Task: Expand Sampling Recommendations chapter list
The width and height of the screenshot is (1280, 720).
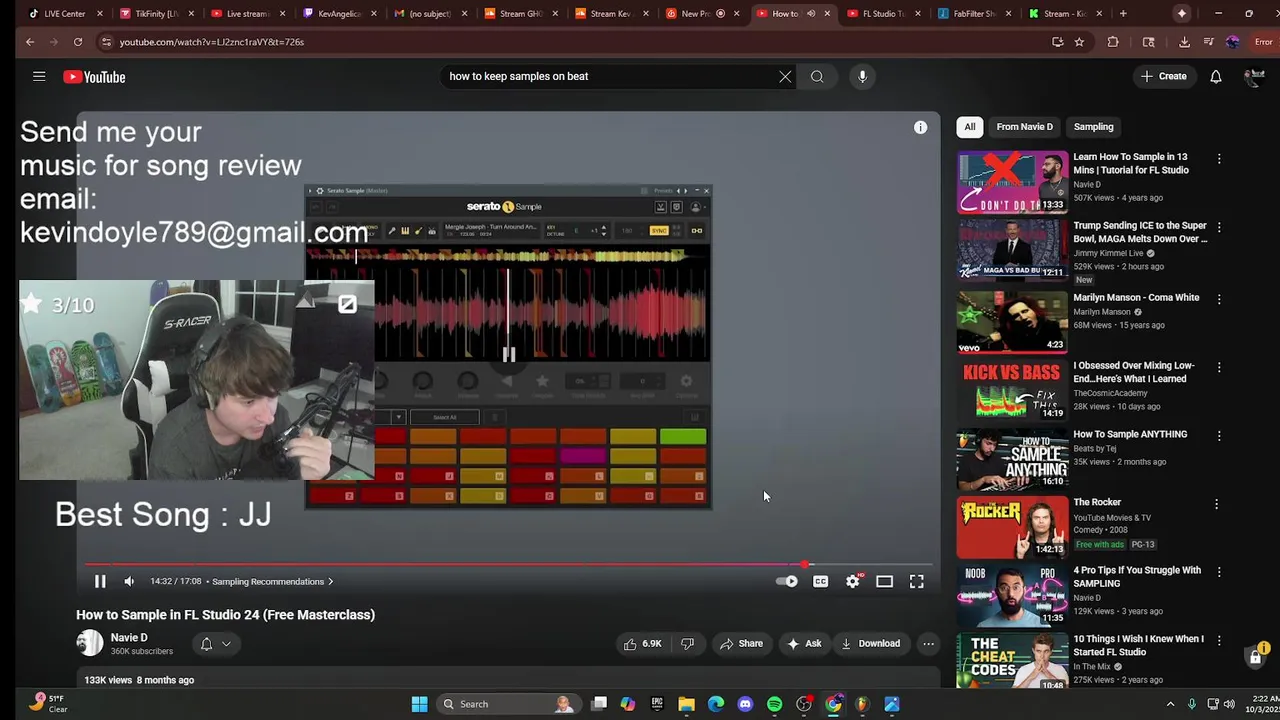Action: [x=272, y=581]
